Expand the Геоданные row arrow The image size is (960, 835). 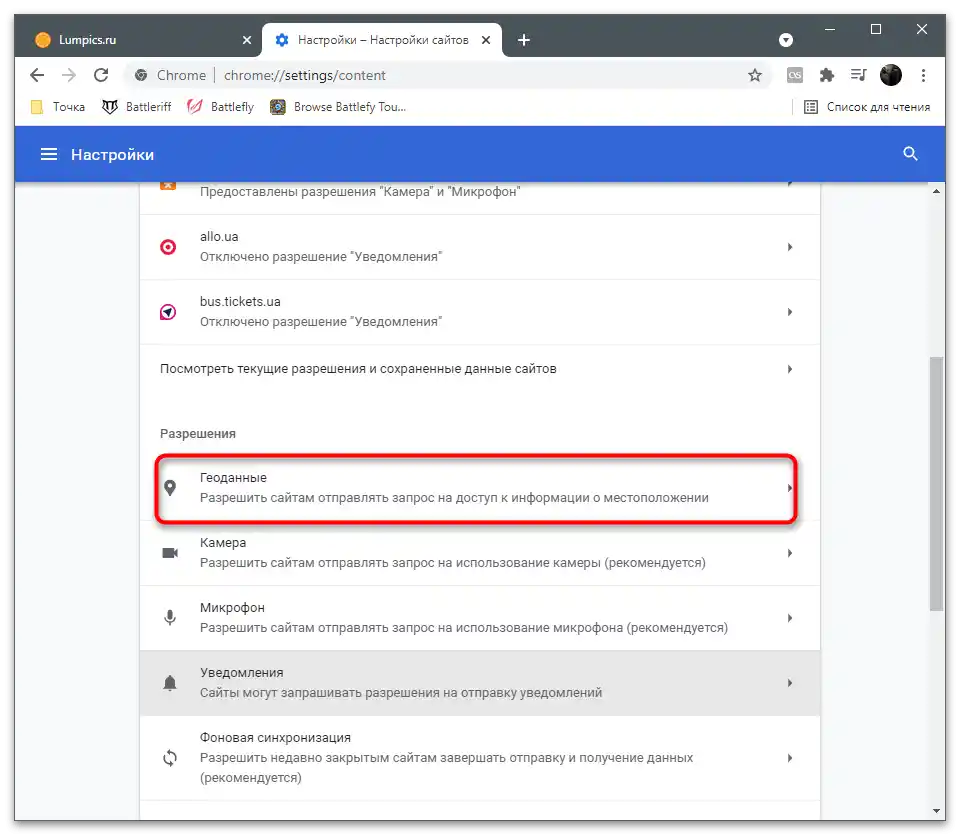[x=790, y=488]
